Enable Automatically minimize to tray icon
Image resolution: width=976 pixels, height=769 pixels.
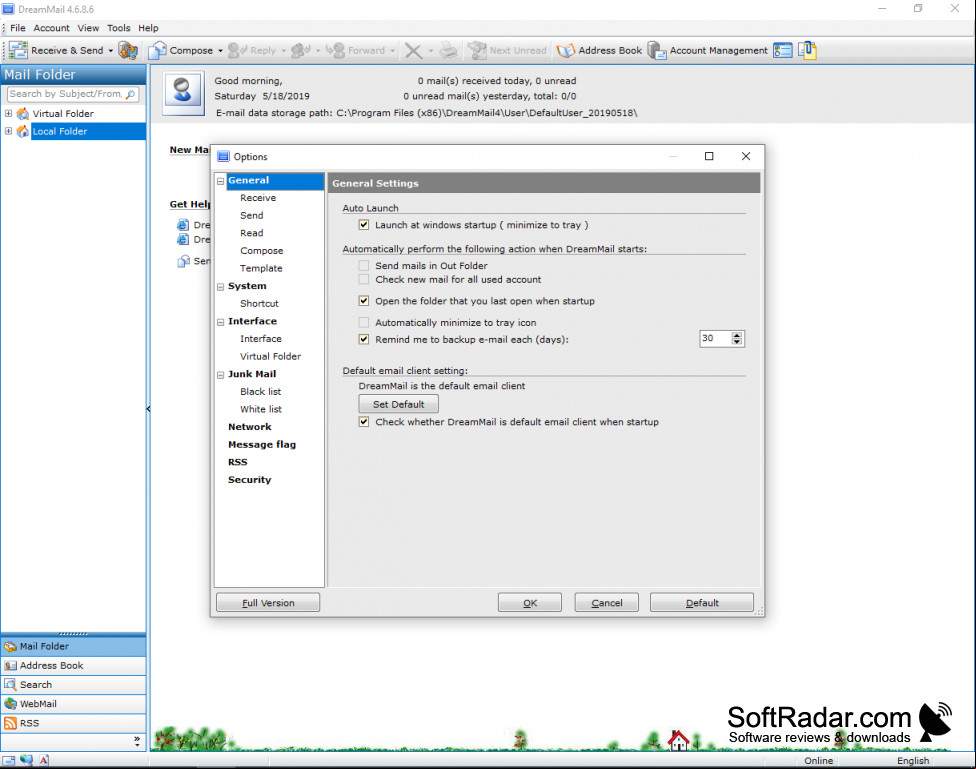[364, 323]
